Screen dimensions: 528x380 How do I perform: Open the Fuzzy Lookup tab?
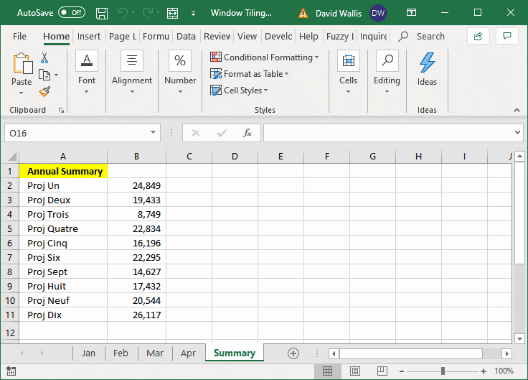pos(340,36)
